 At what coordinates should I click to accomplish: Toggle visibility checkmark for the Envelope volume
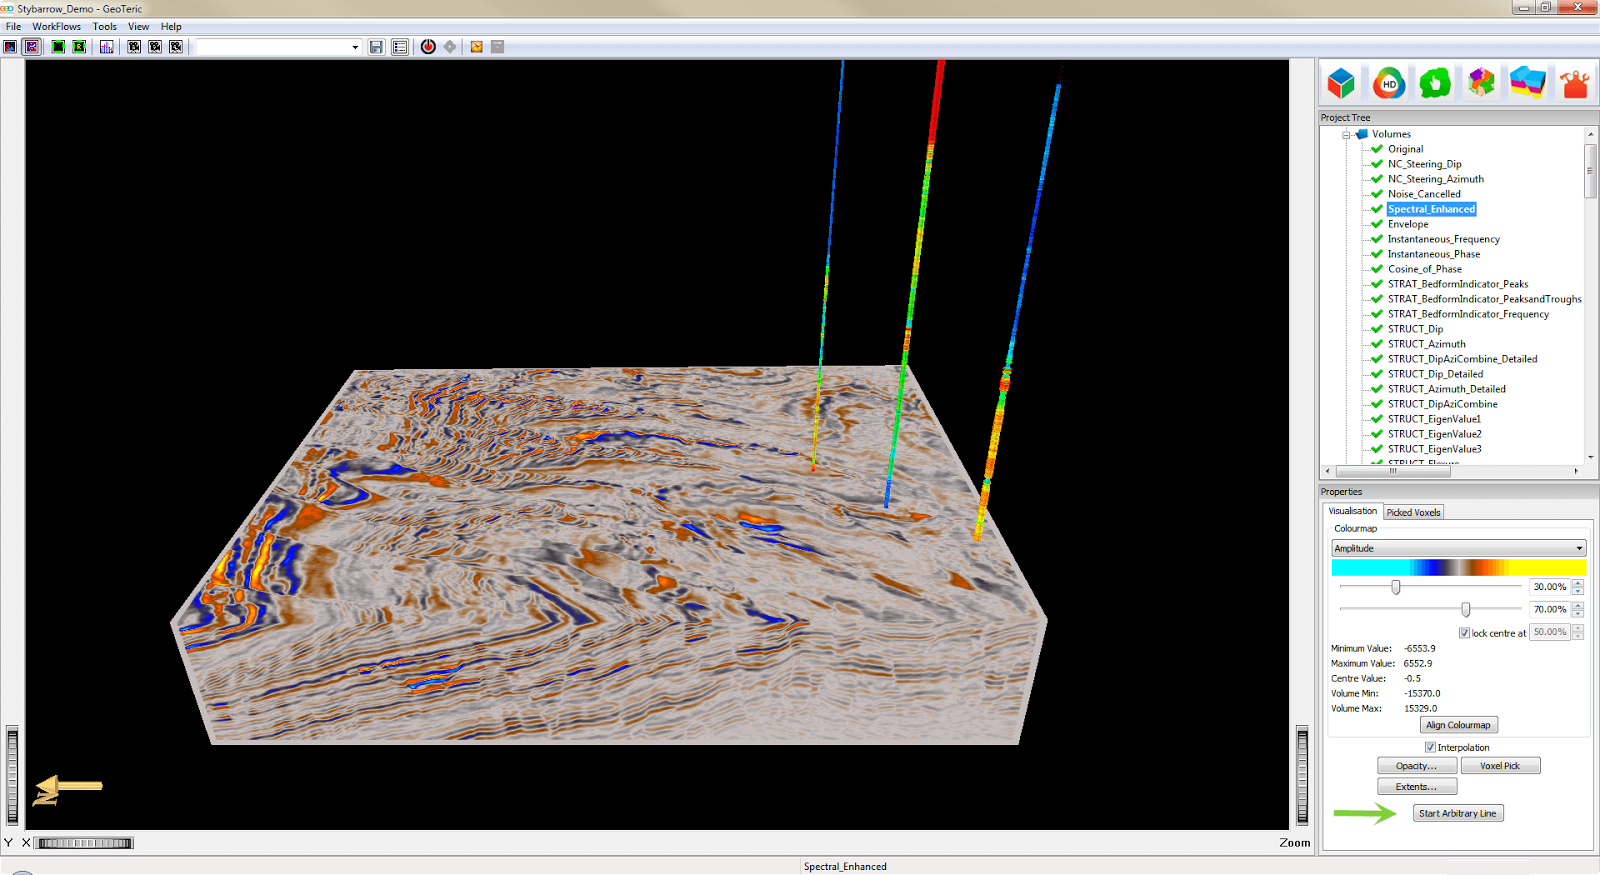click(1377, 224)
